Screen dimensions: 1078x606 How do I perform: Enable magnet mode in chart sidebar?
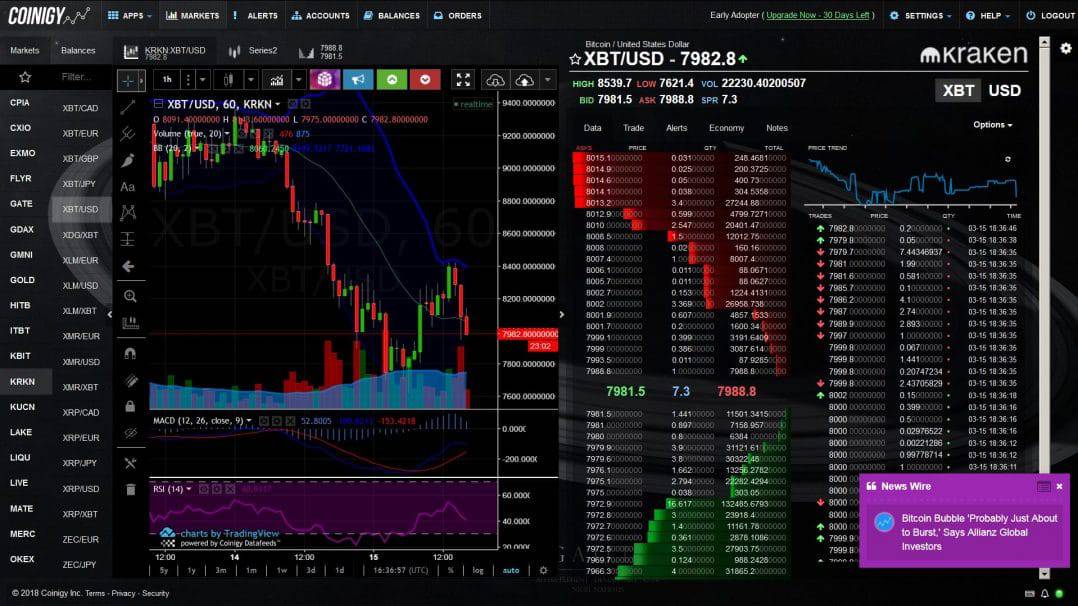point(130,354)
